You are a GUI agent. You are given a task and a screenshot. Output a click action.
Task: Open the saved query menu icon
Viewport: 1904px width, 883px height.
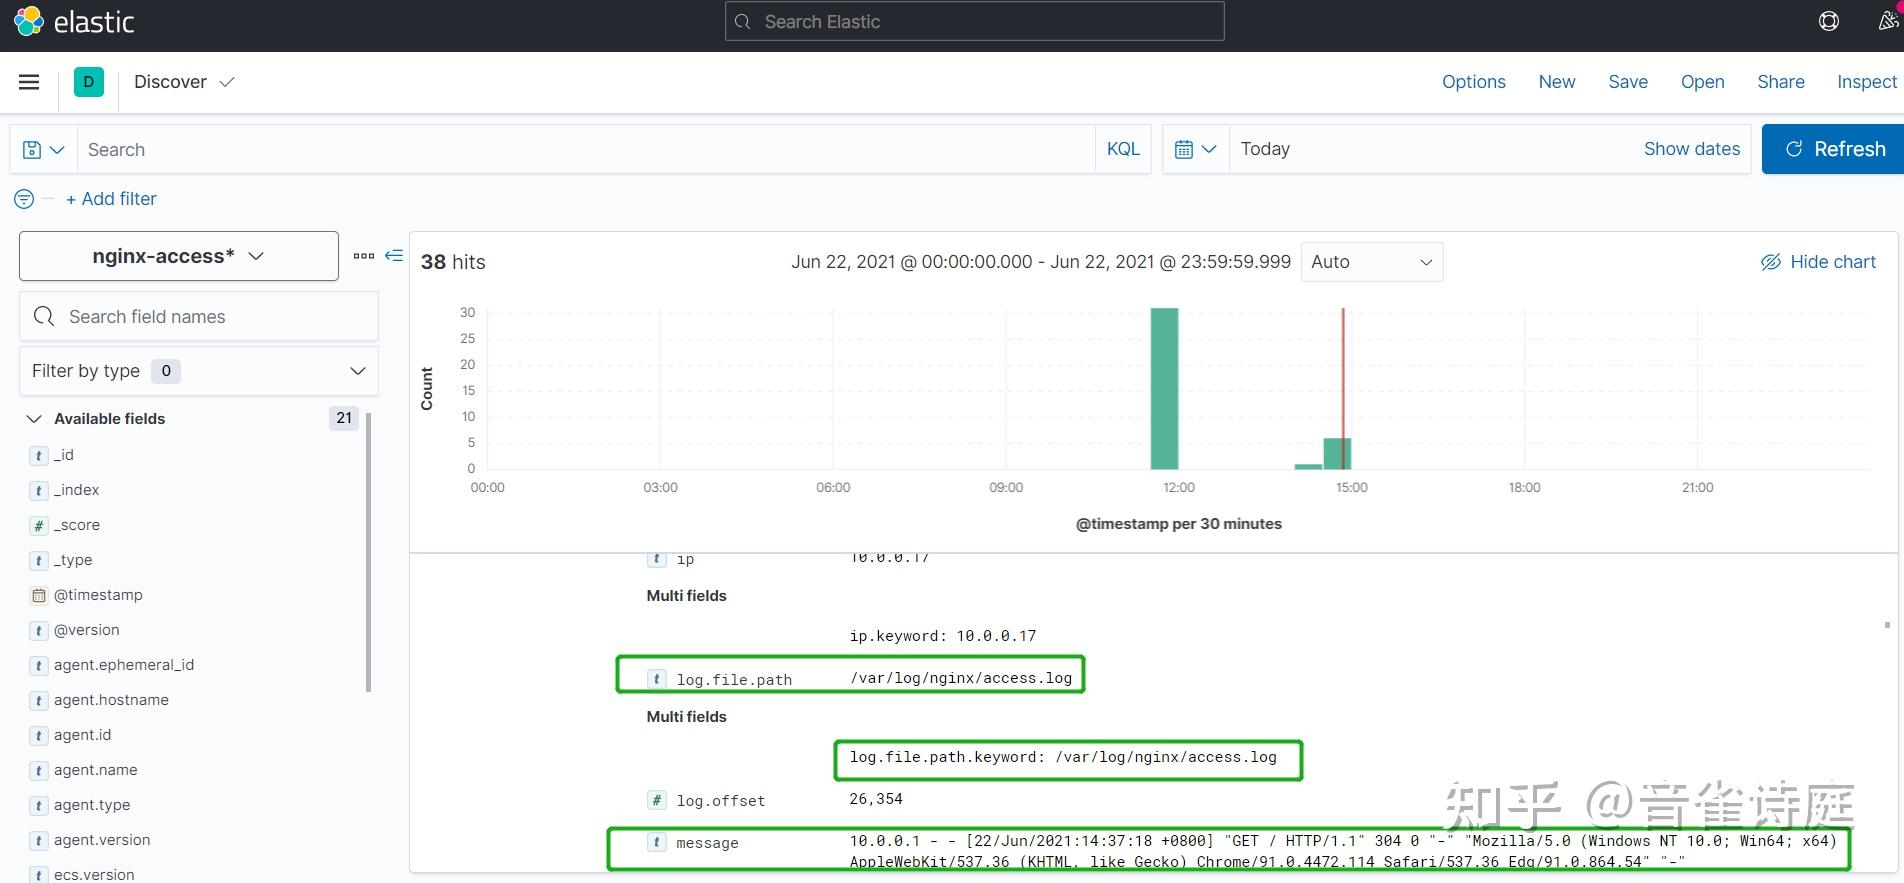(x=43, y=149)
